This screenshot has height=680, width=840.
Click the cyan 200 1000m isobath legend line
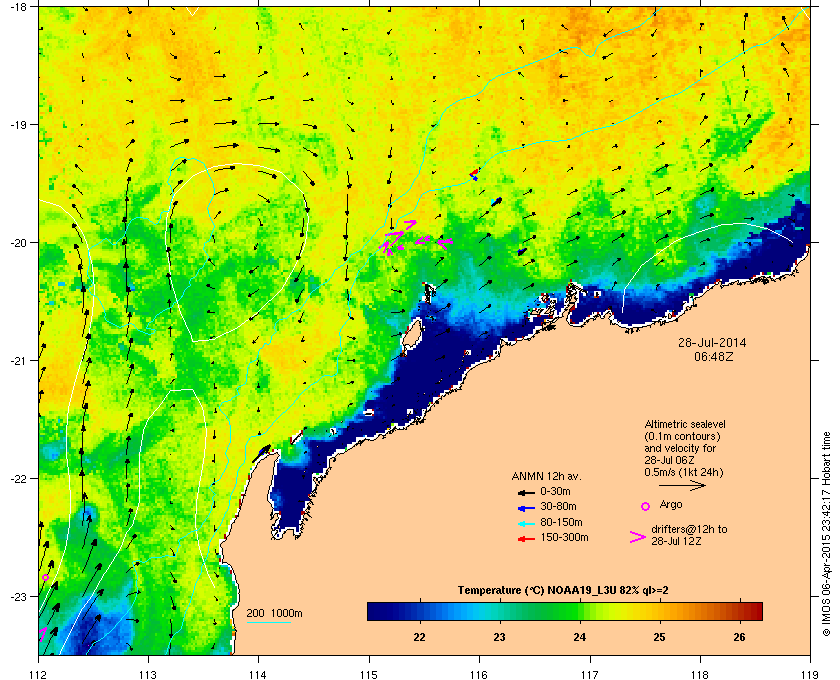point(268,623)
